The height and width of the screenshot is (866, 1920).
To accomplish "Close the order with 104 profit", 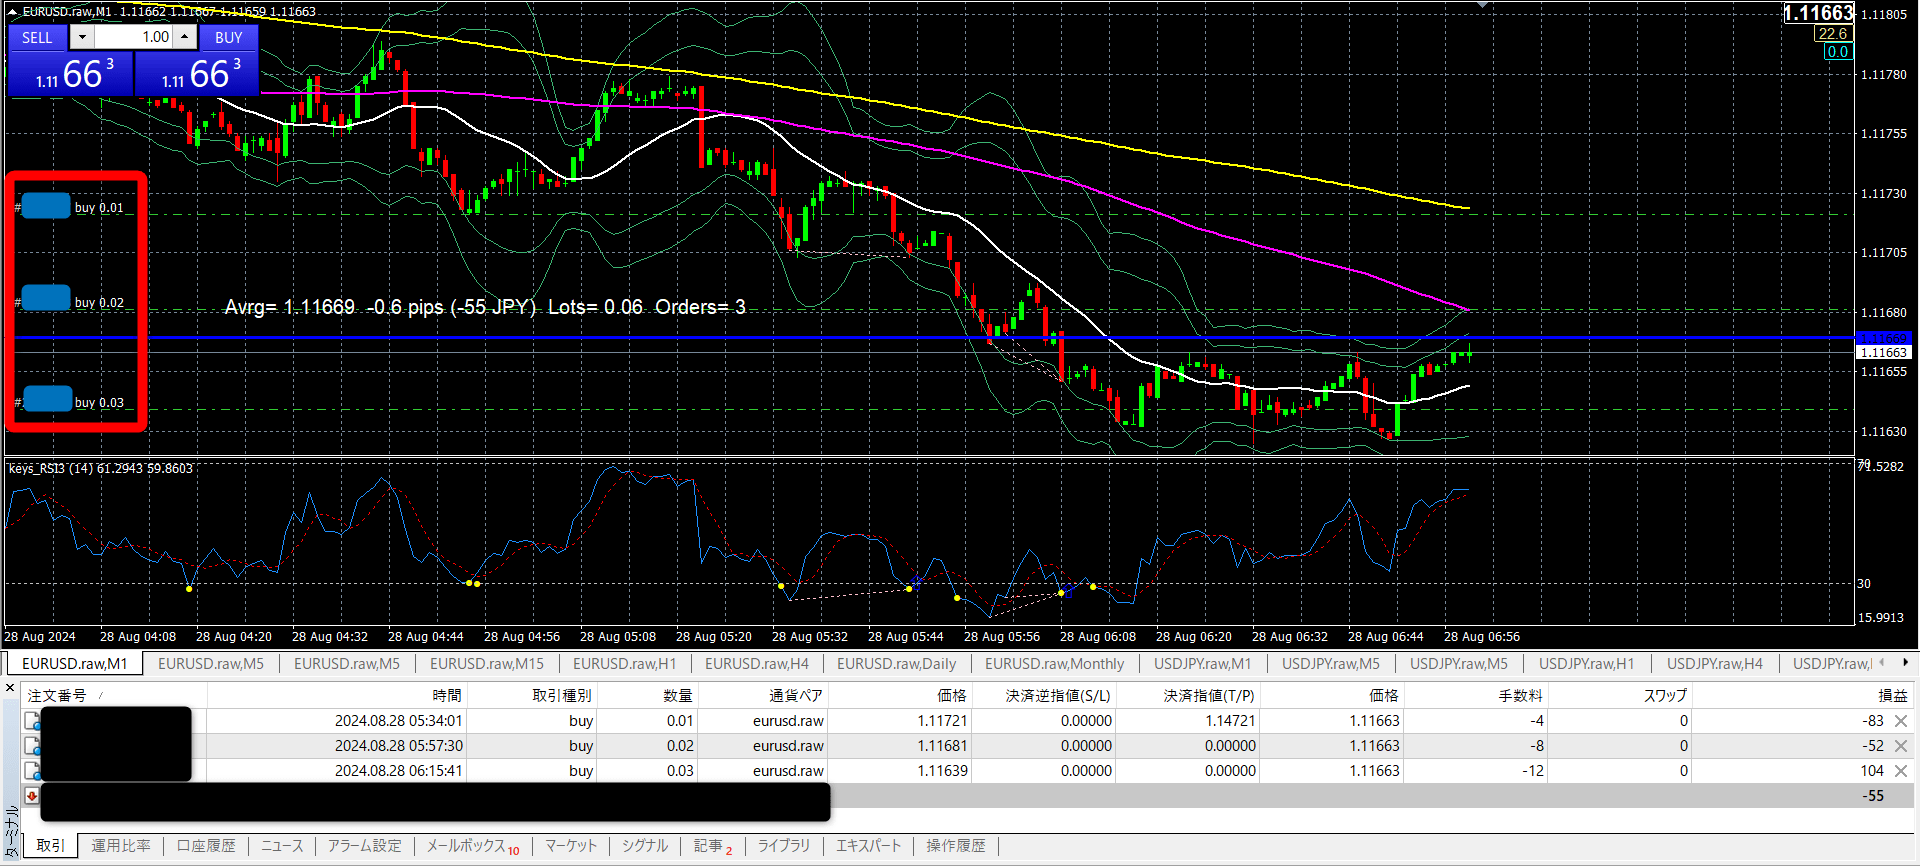I will [1901, 771].
